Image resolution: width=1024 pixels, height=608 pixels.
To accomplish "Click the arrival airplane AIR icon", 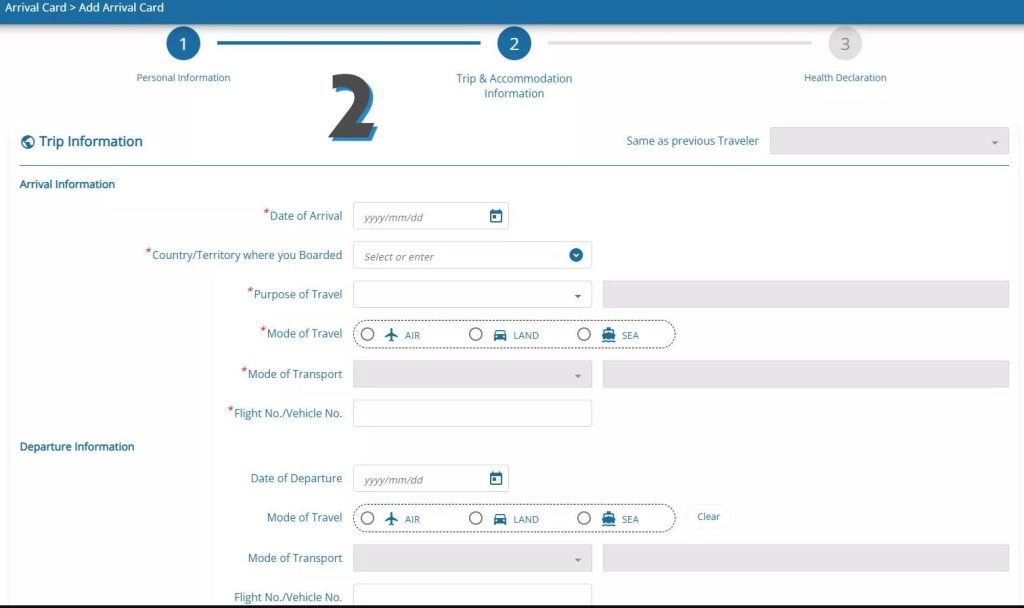I will pos(392,335).
